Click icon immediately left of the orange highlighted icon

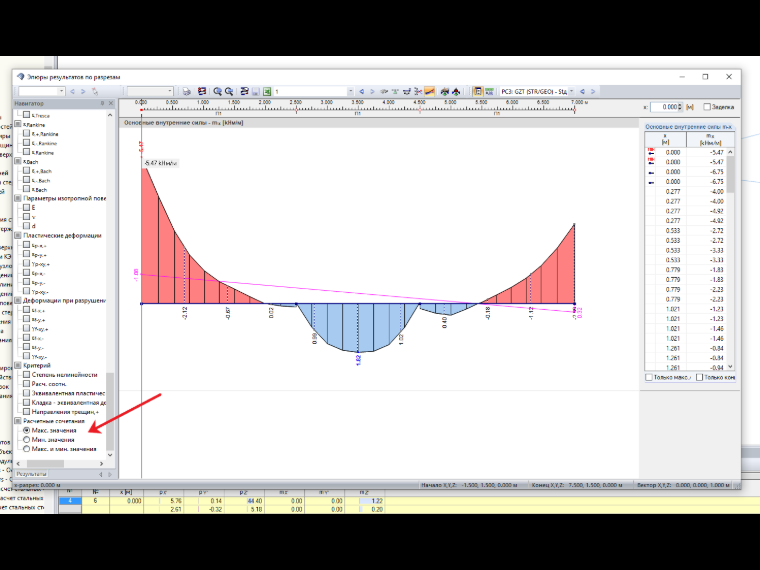pos(418,92)
